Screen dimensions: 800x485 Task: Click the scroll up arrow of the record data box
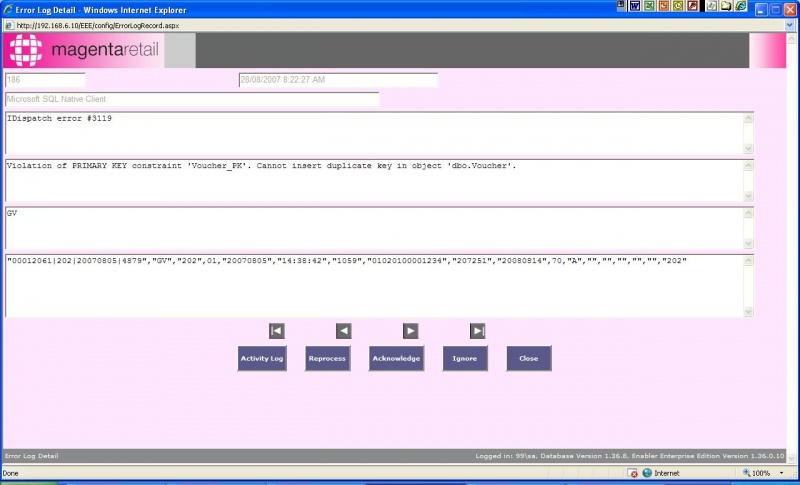(748, 261)
